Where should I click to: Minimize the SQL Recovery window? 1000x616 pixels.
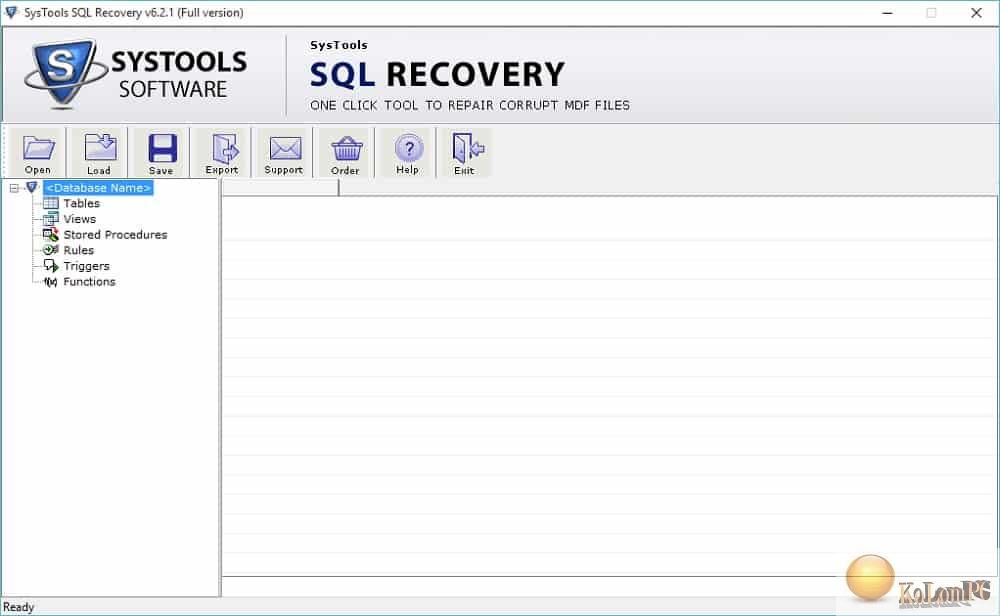[x=887, y=13]
